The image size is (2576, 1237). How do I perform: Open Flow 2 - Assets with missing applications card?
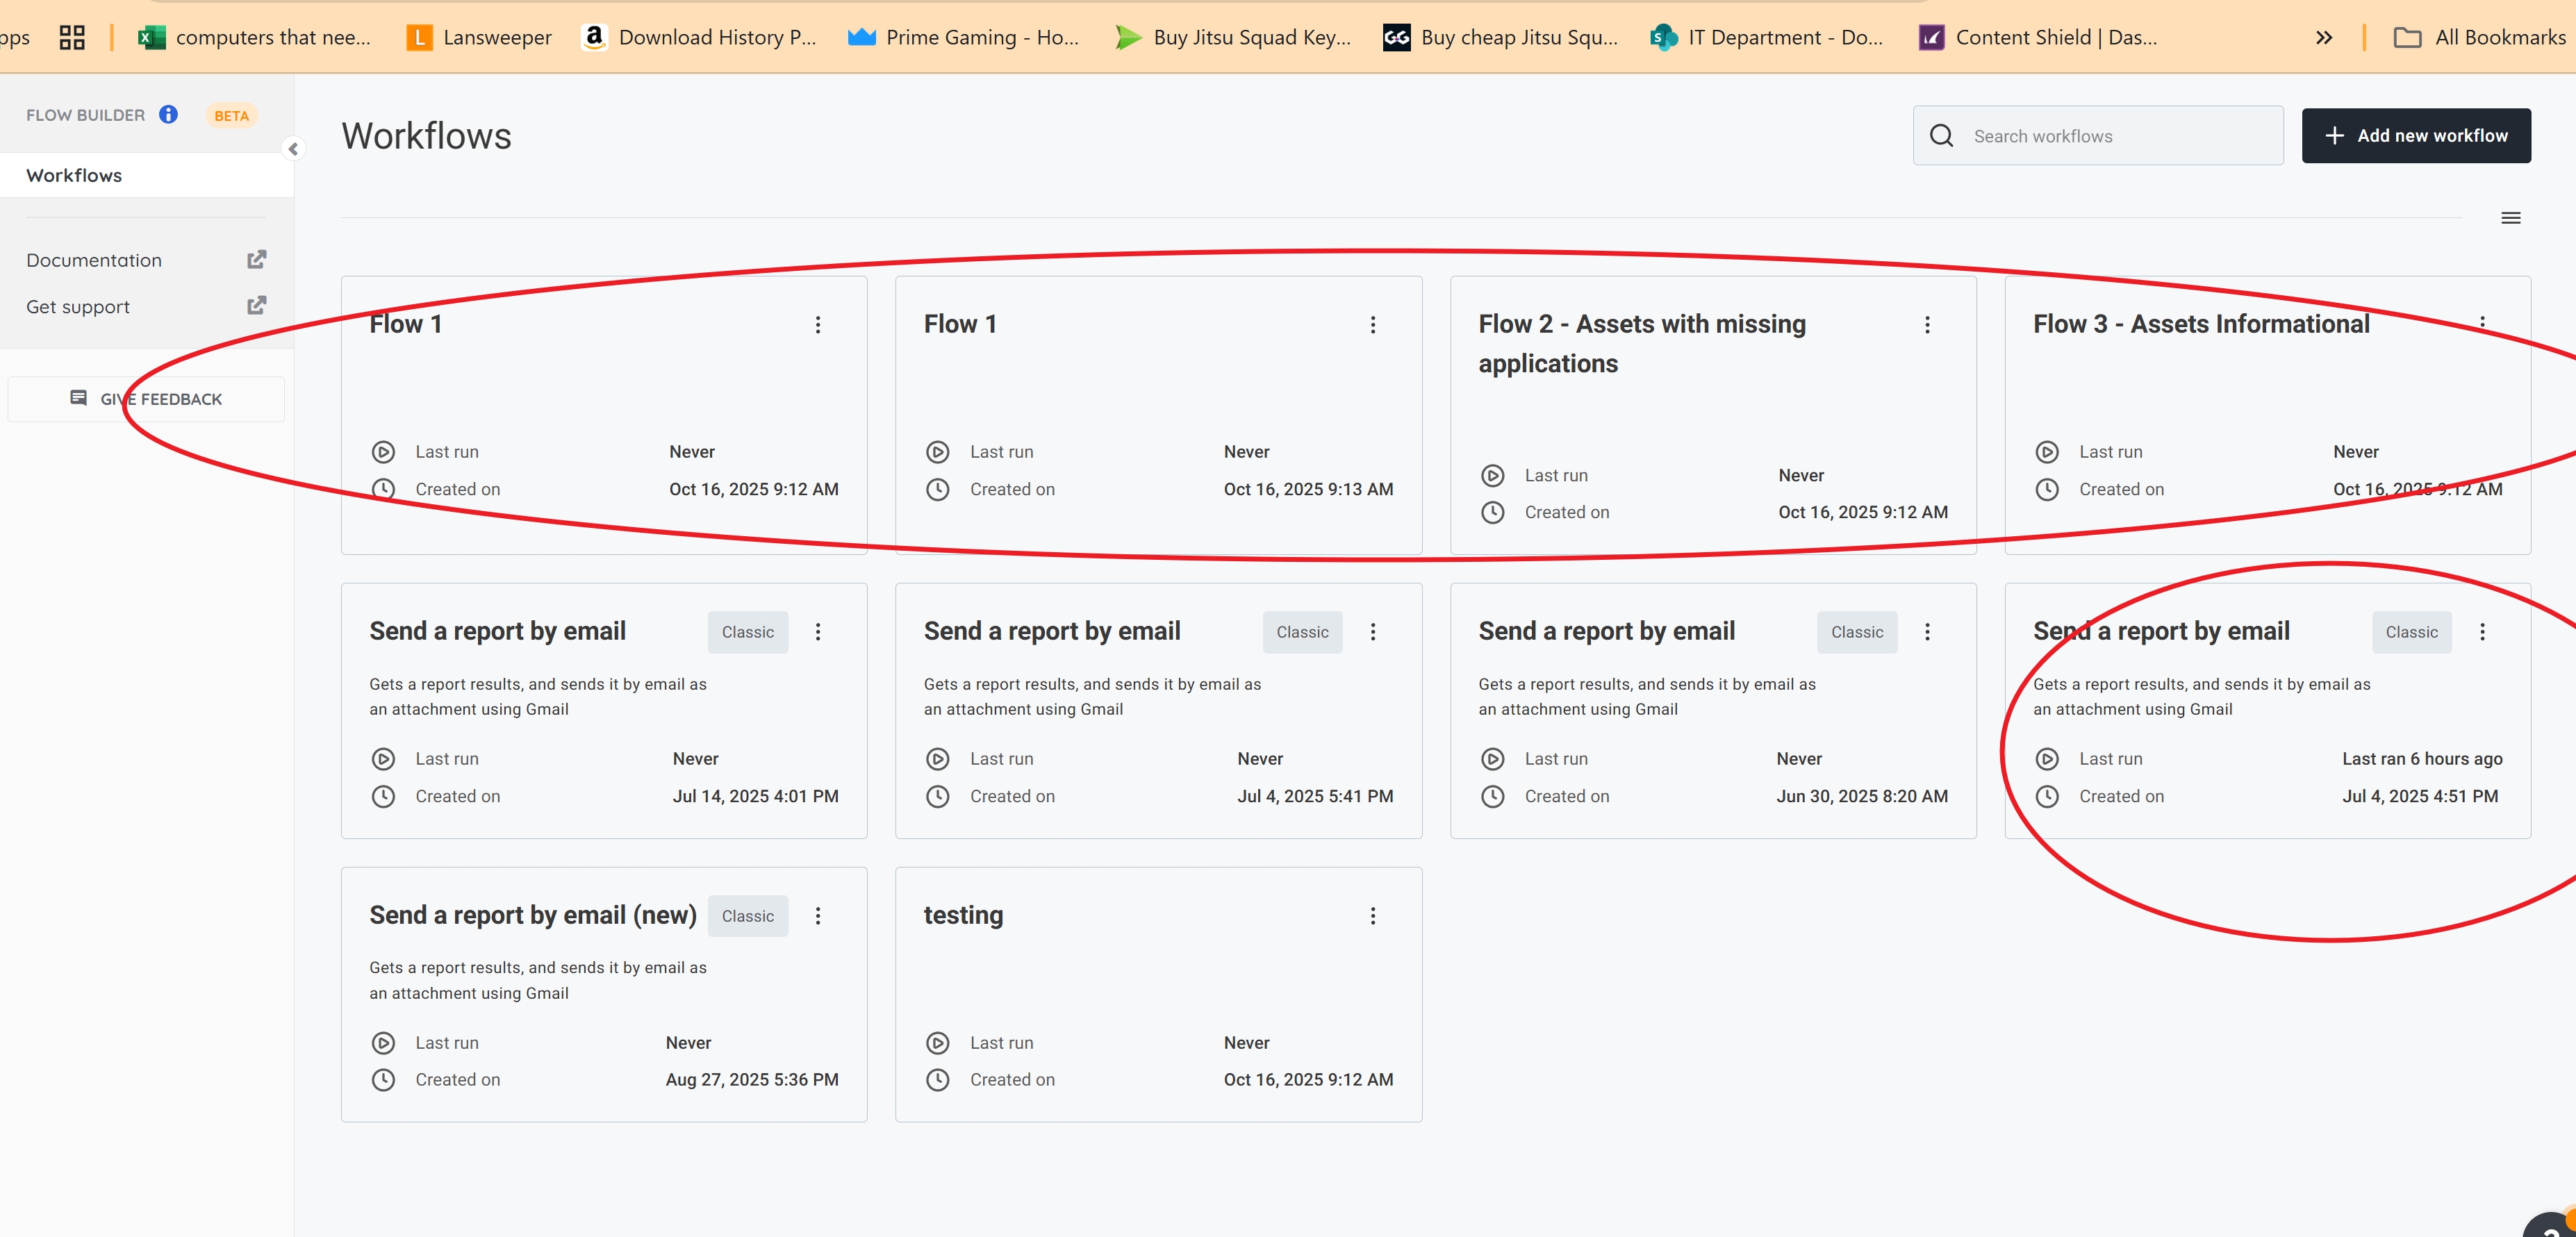click(x=1642, y=344)
